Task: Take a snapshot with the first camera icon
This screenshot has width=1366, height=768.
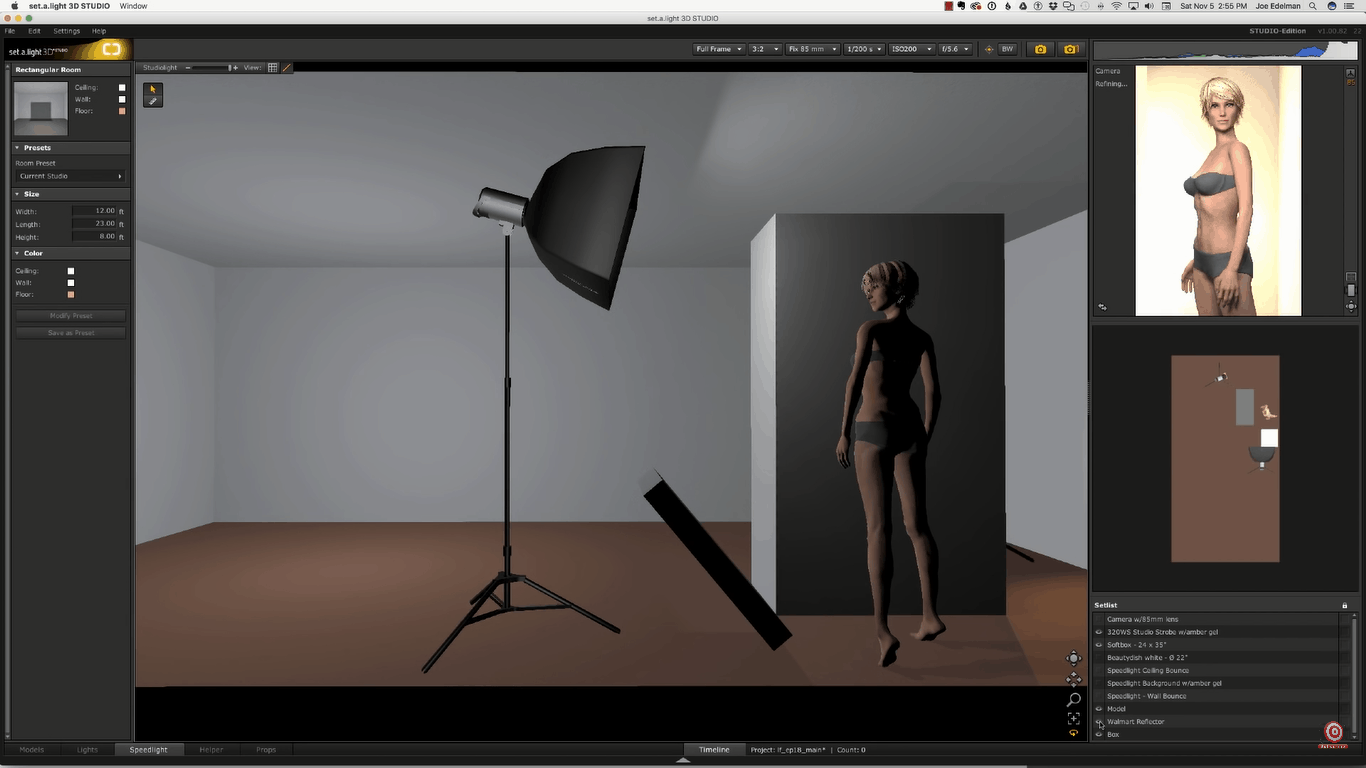Action: [x=1040, y=49]
